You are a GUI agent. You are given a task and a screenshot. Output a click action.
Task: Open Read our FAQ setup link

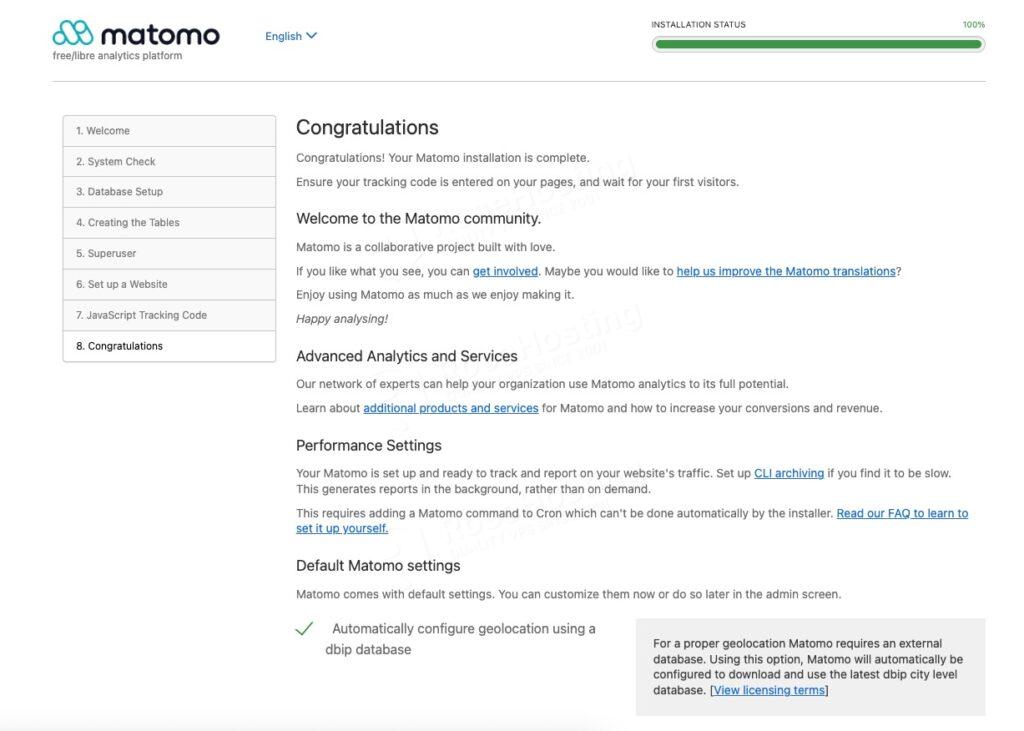902,513
